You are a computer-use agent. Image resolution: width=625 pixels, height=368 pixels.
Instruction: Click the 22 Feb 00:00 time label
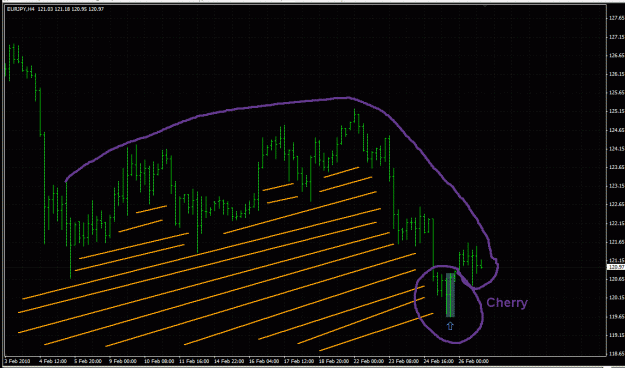click(x=369, y=361)
